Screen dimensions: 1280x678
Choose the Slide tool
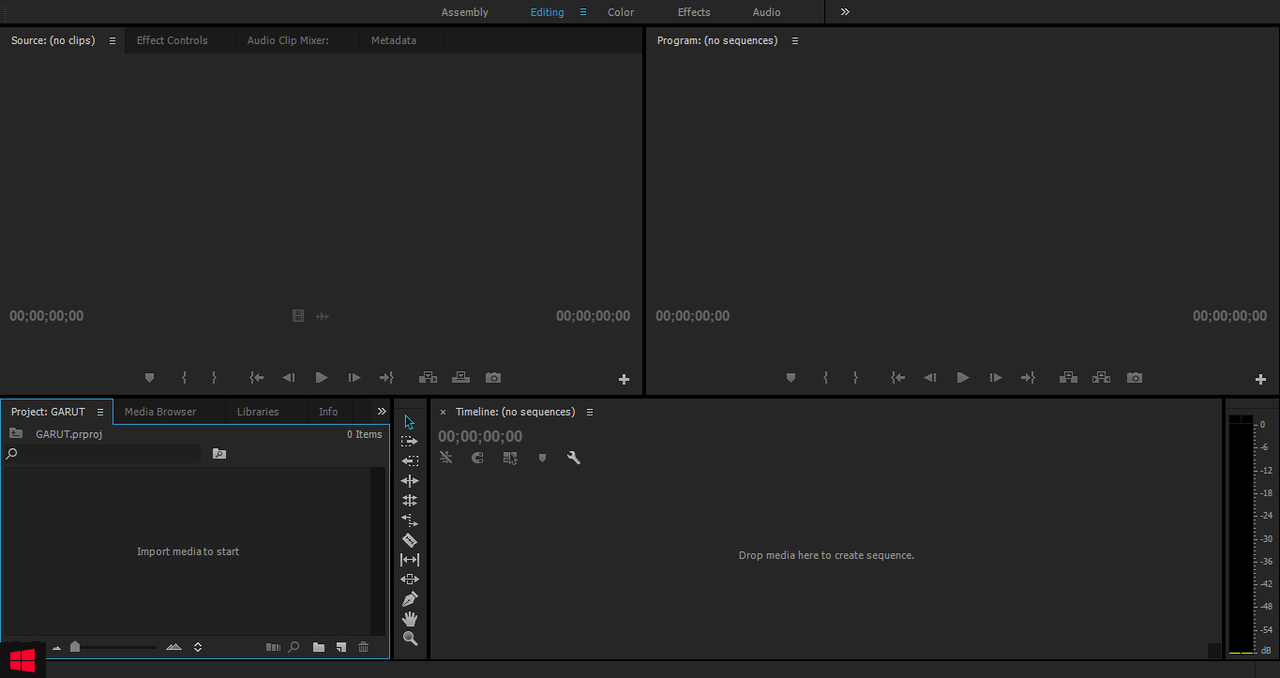tap(409, 579)
